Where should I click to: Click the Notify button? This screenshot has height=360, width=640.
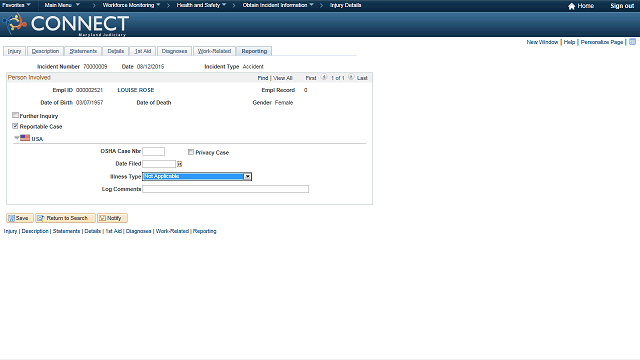(112, 218)
